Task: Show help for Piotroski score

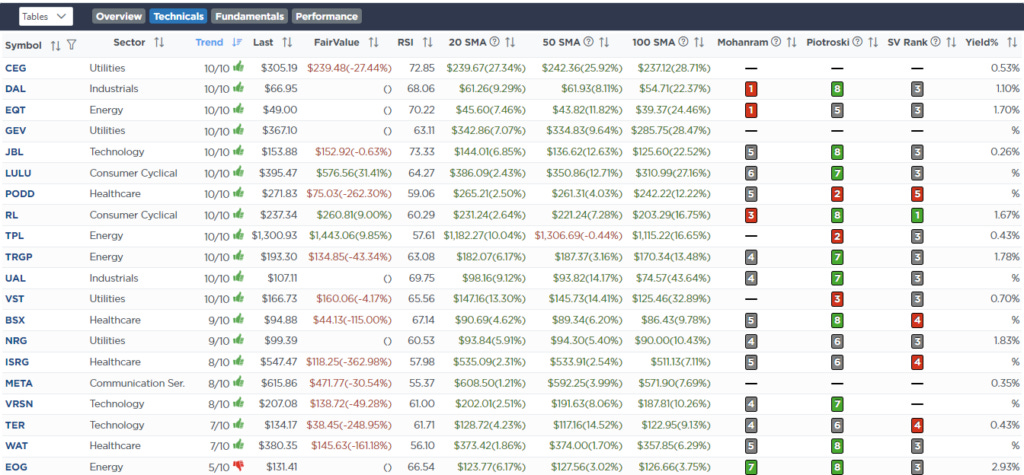Action: pos(857,42)
